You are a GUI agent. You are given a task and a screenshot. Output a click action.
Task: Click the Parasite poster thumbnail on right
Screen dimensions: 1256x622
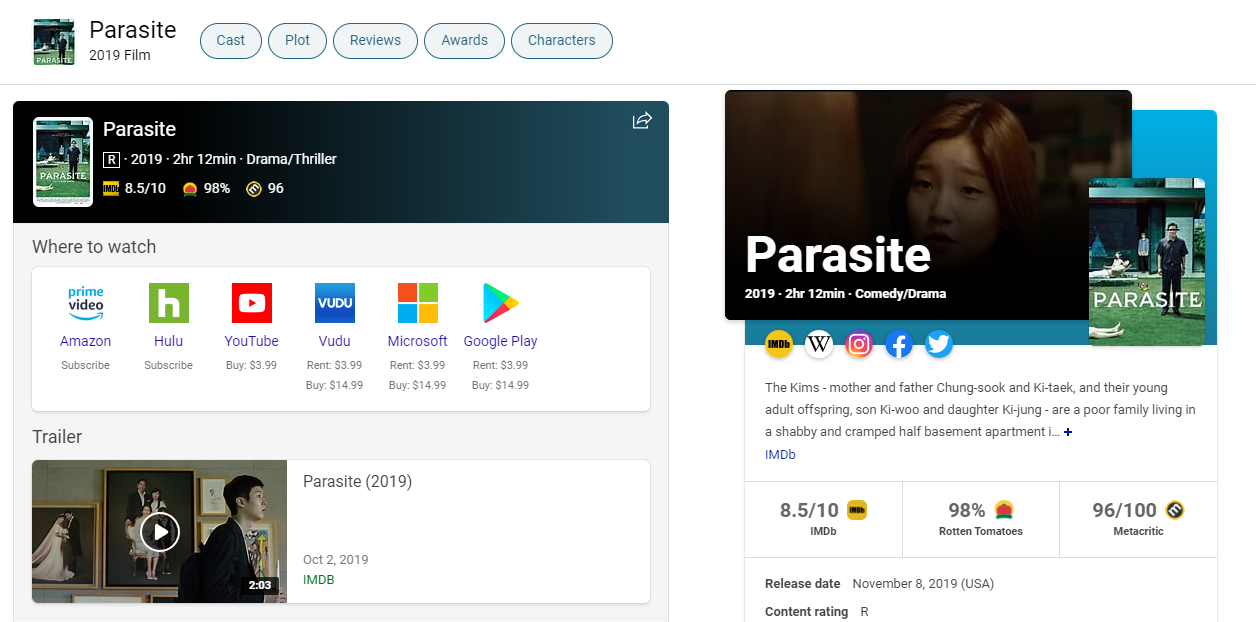pyautogui.click(x=1146, y=261)
